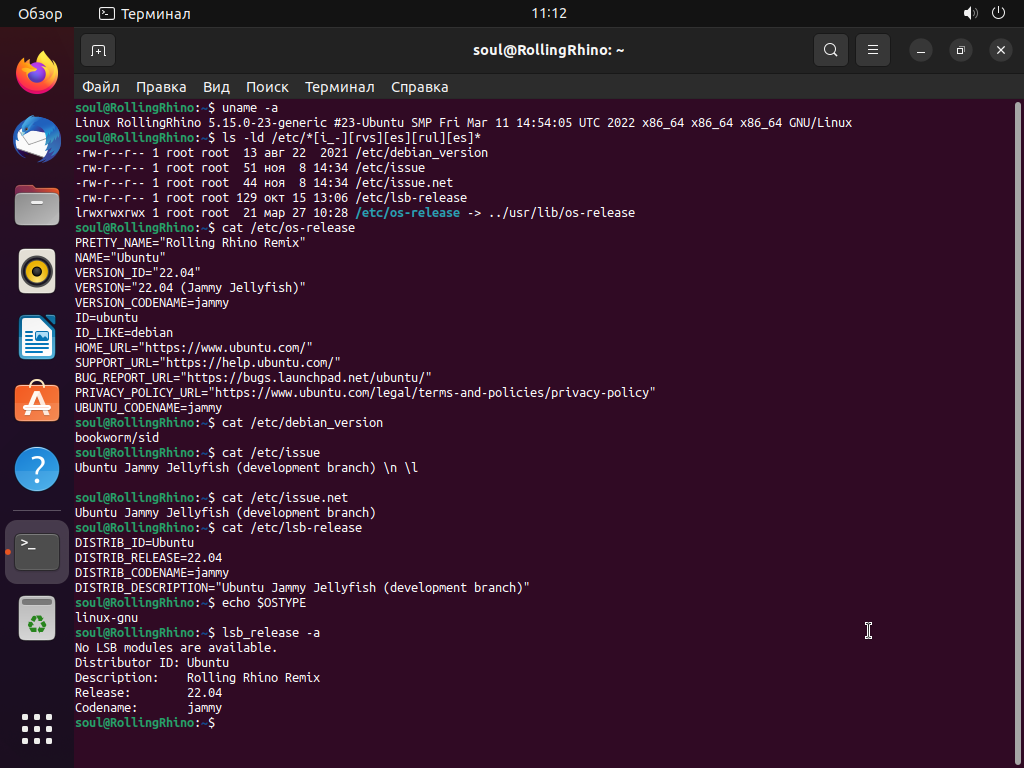This screenshot has height=768, width=1024.
Task: Open the Help icon in the dock
Action: (37, 469)
